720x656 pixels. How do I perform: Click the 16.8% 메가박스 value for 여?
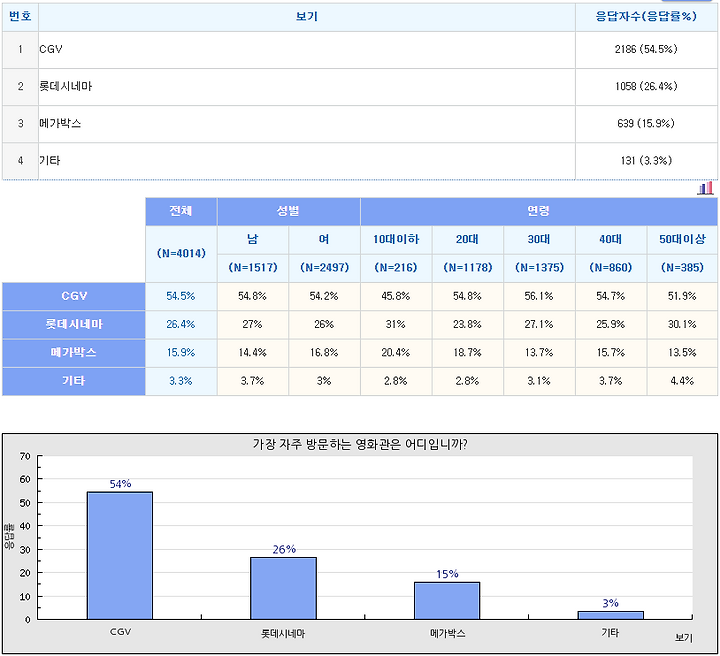point(324,353)
